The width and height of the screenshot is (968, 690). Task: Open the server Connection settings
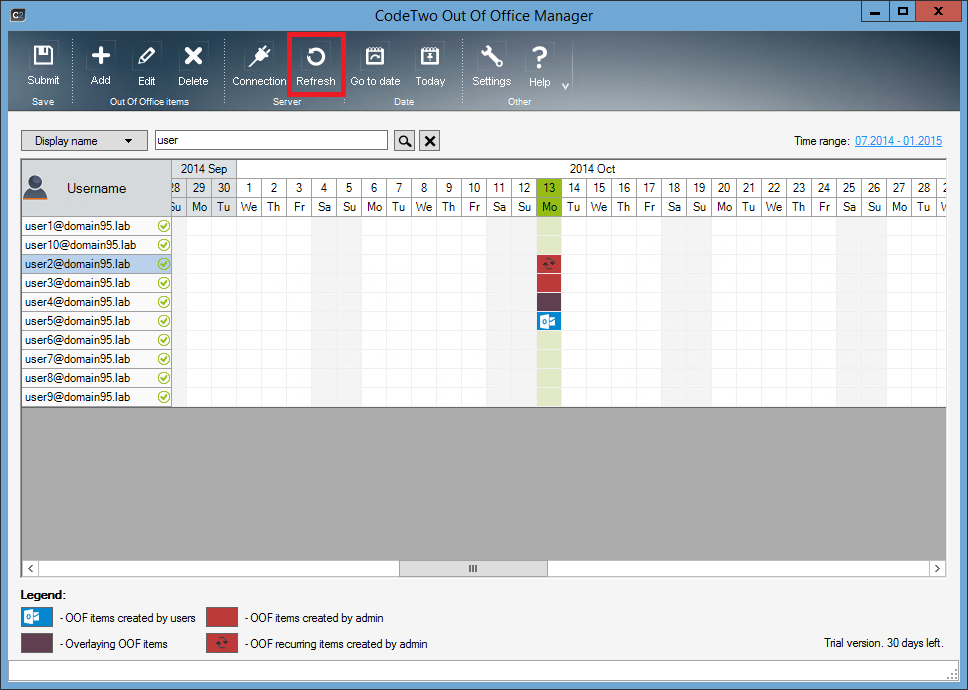259,65
